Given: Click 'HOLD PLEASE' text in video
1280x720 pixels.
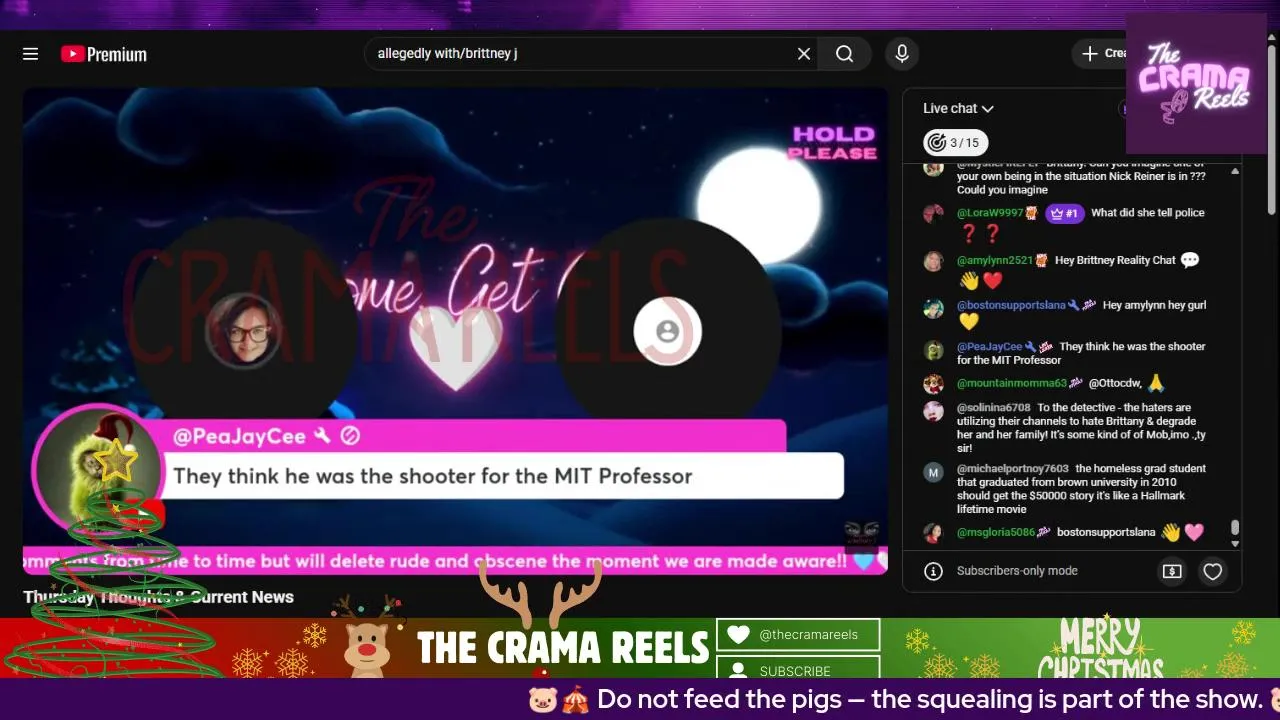Looking at the screenshot, I should tap(833, 143).
